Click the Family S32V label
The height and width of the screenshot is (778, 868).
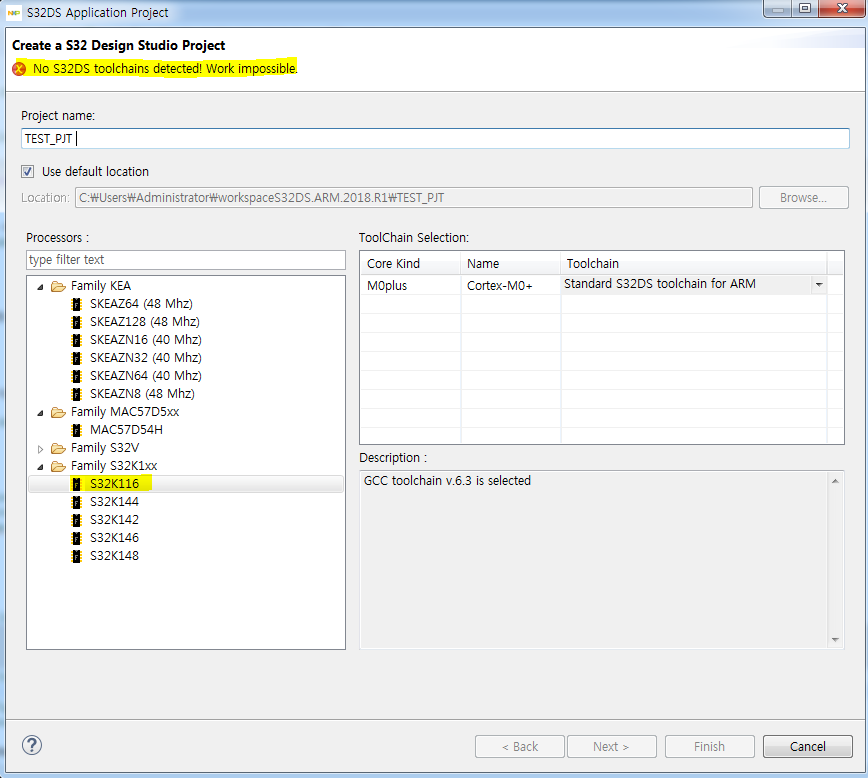click(105, 448)
